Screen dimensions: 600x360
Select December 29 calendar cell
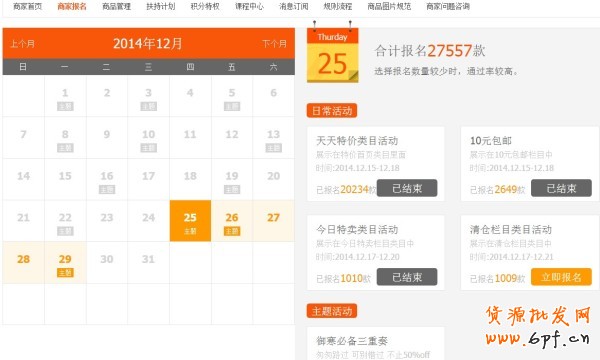point(65,262)
